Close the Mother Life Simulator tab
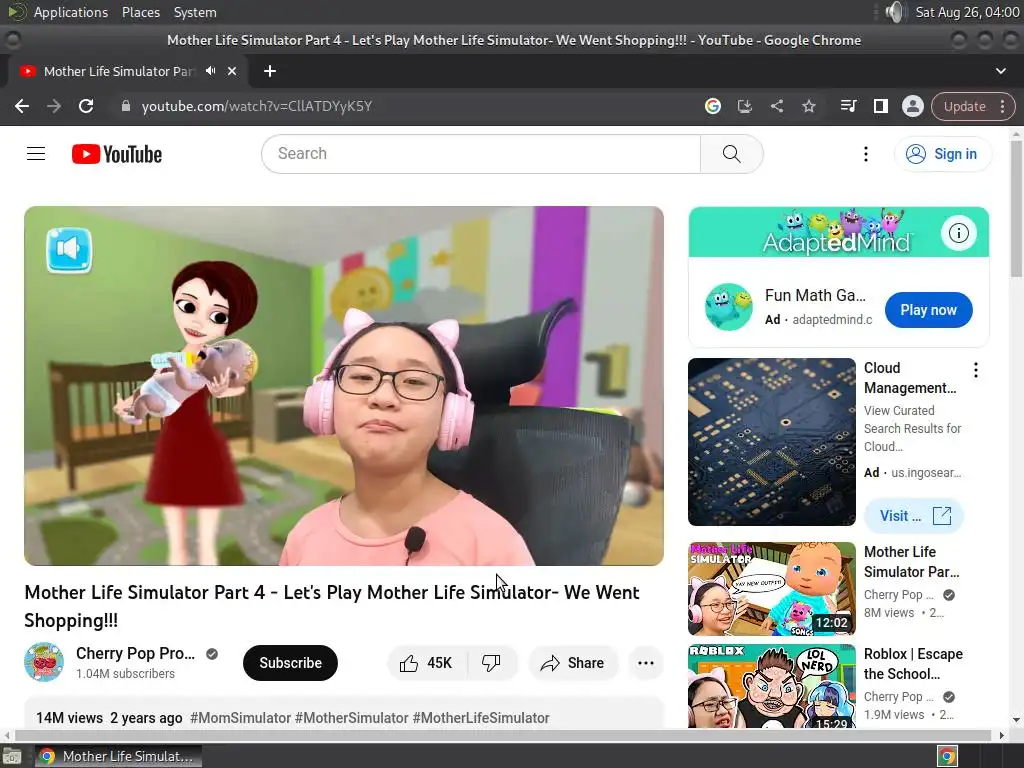Screen dimensions: 1024x768 (x=232, y=71)
